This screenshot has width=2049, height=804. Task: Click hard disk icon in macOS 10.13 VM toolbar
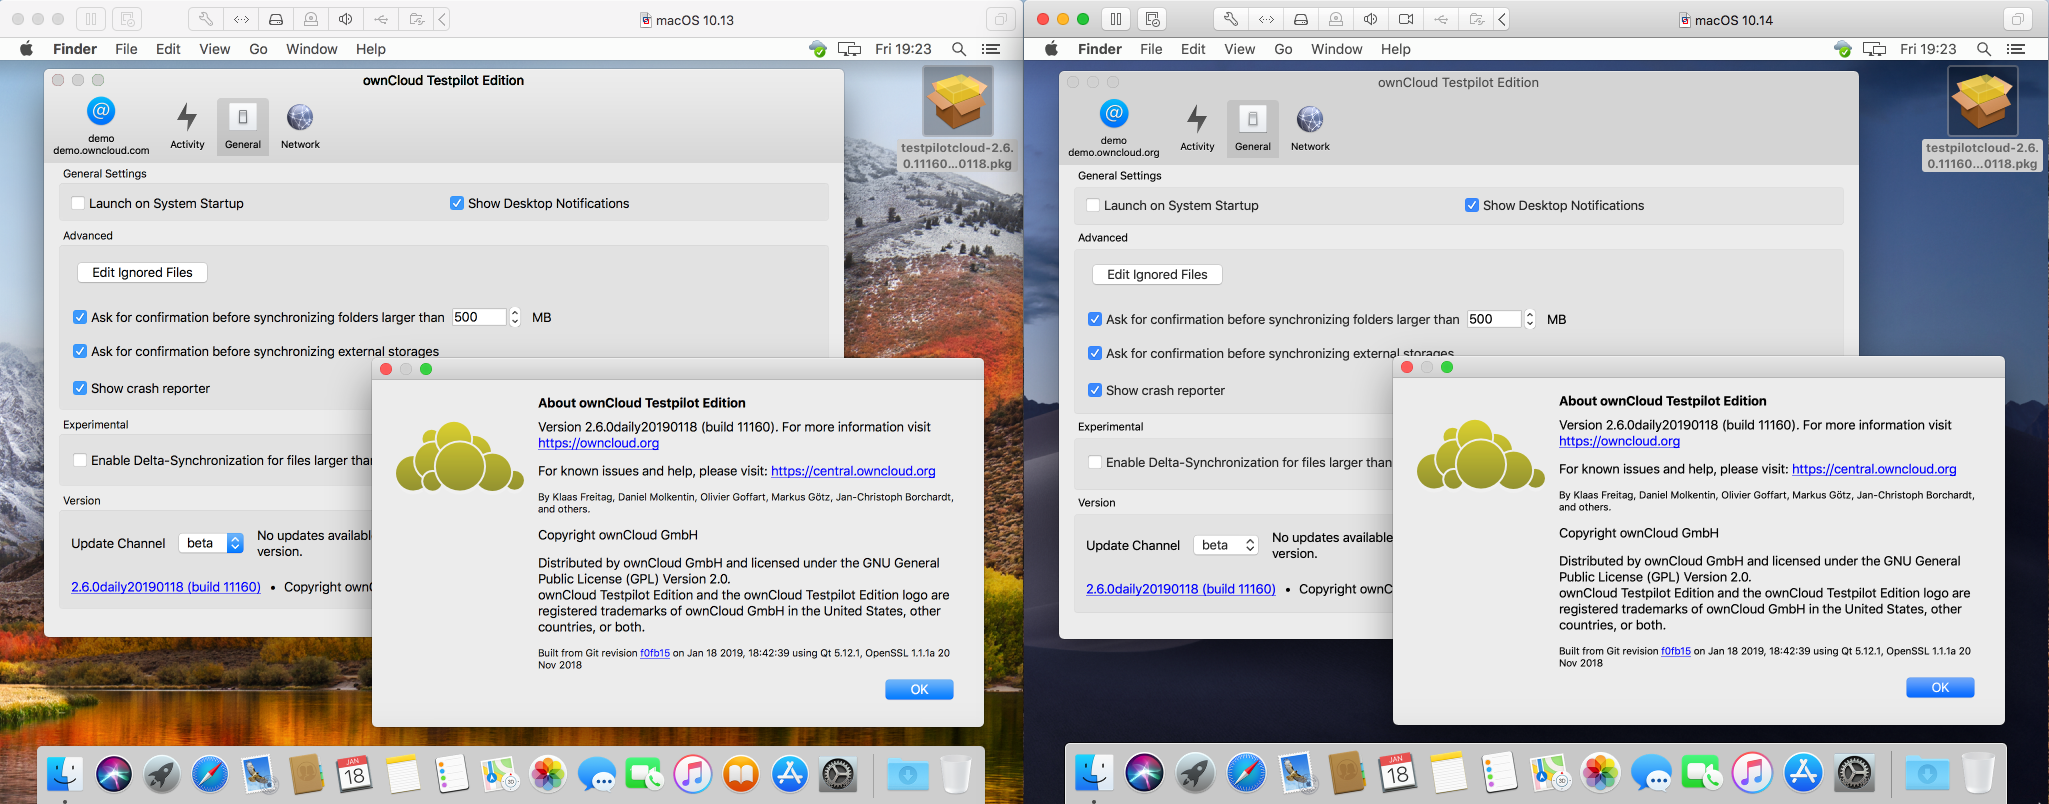click(x=276, y=19)
